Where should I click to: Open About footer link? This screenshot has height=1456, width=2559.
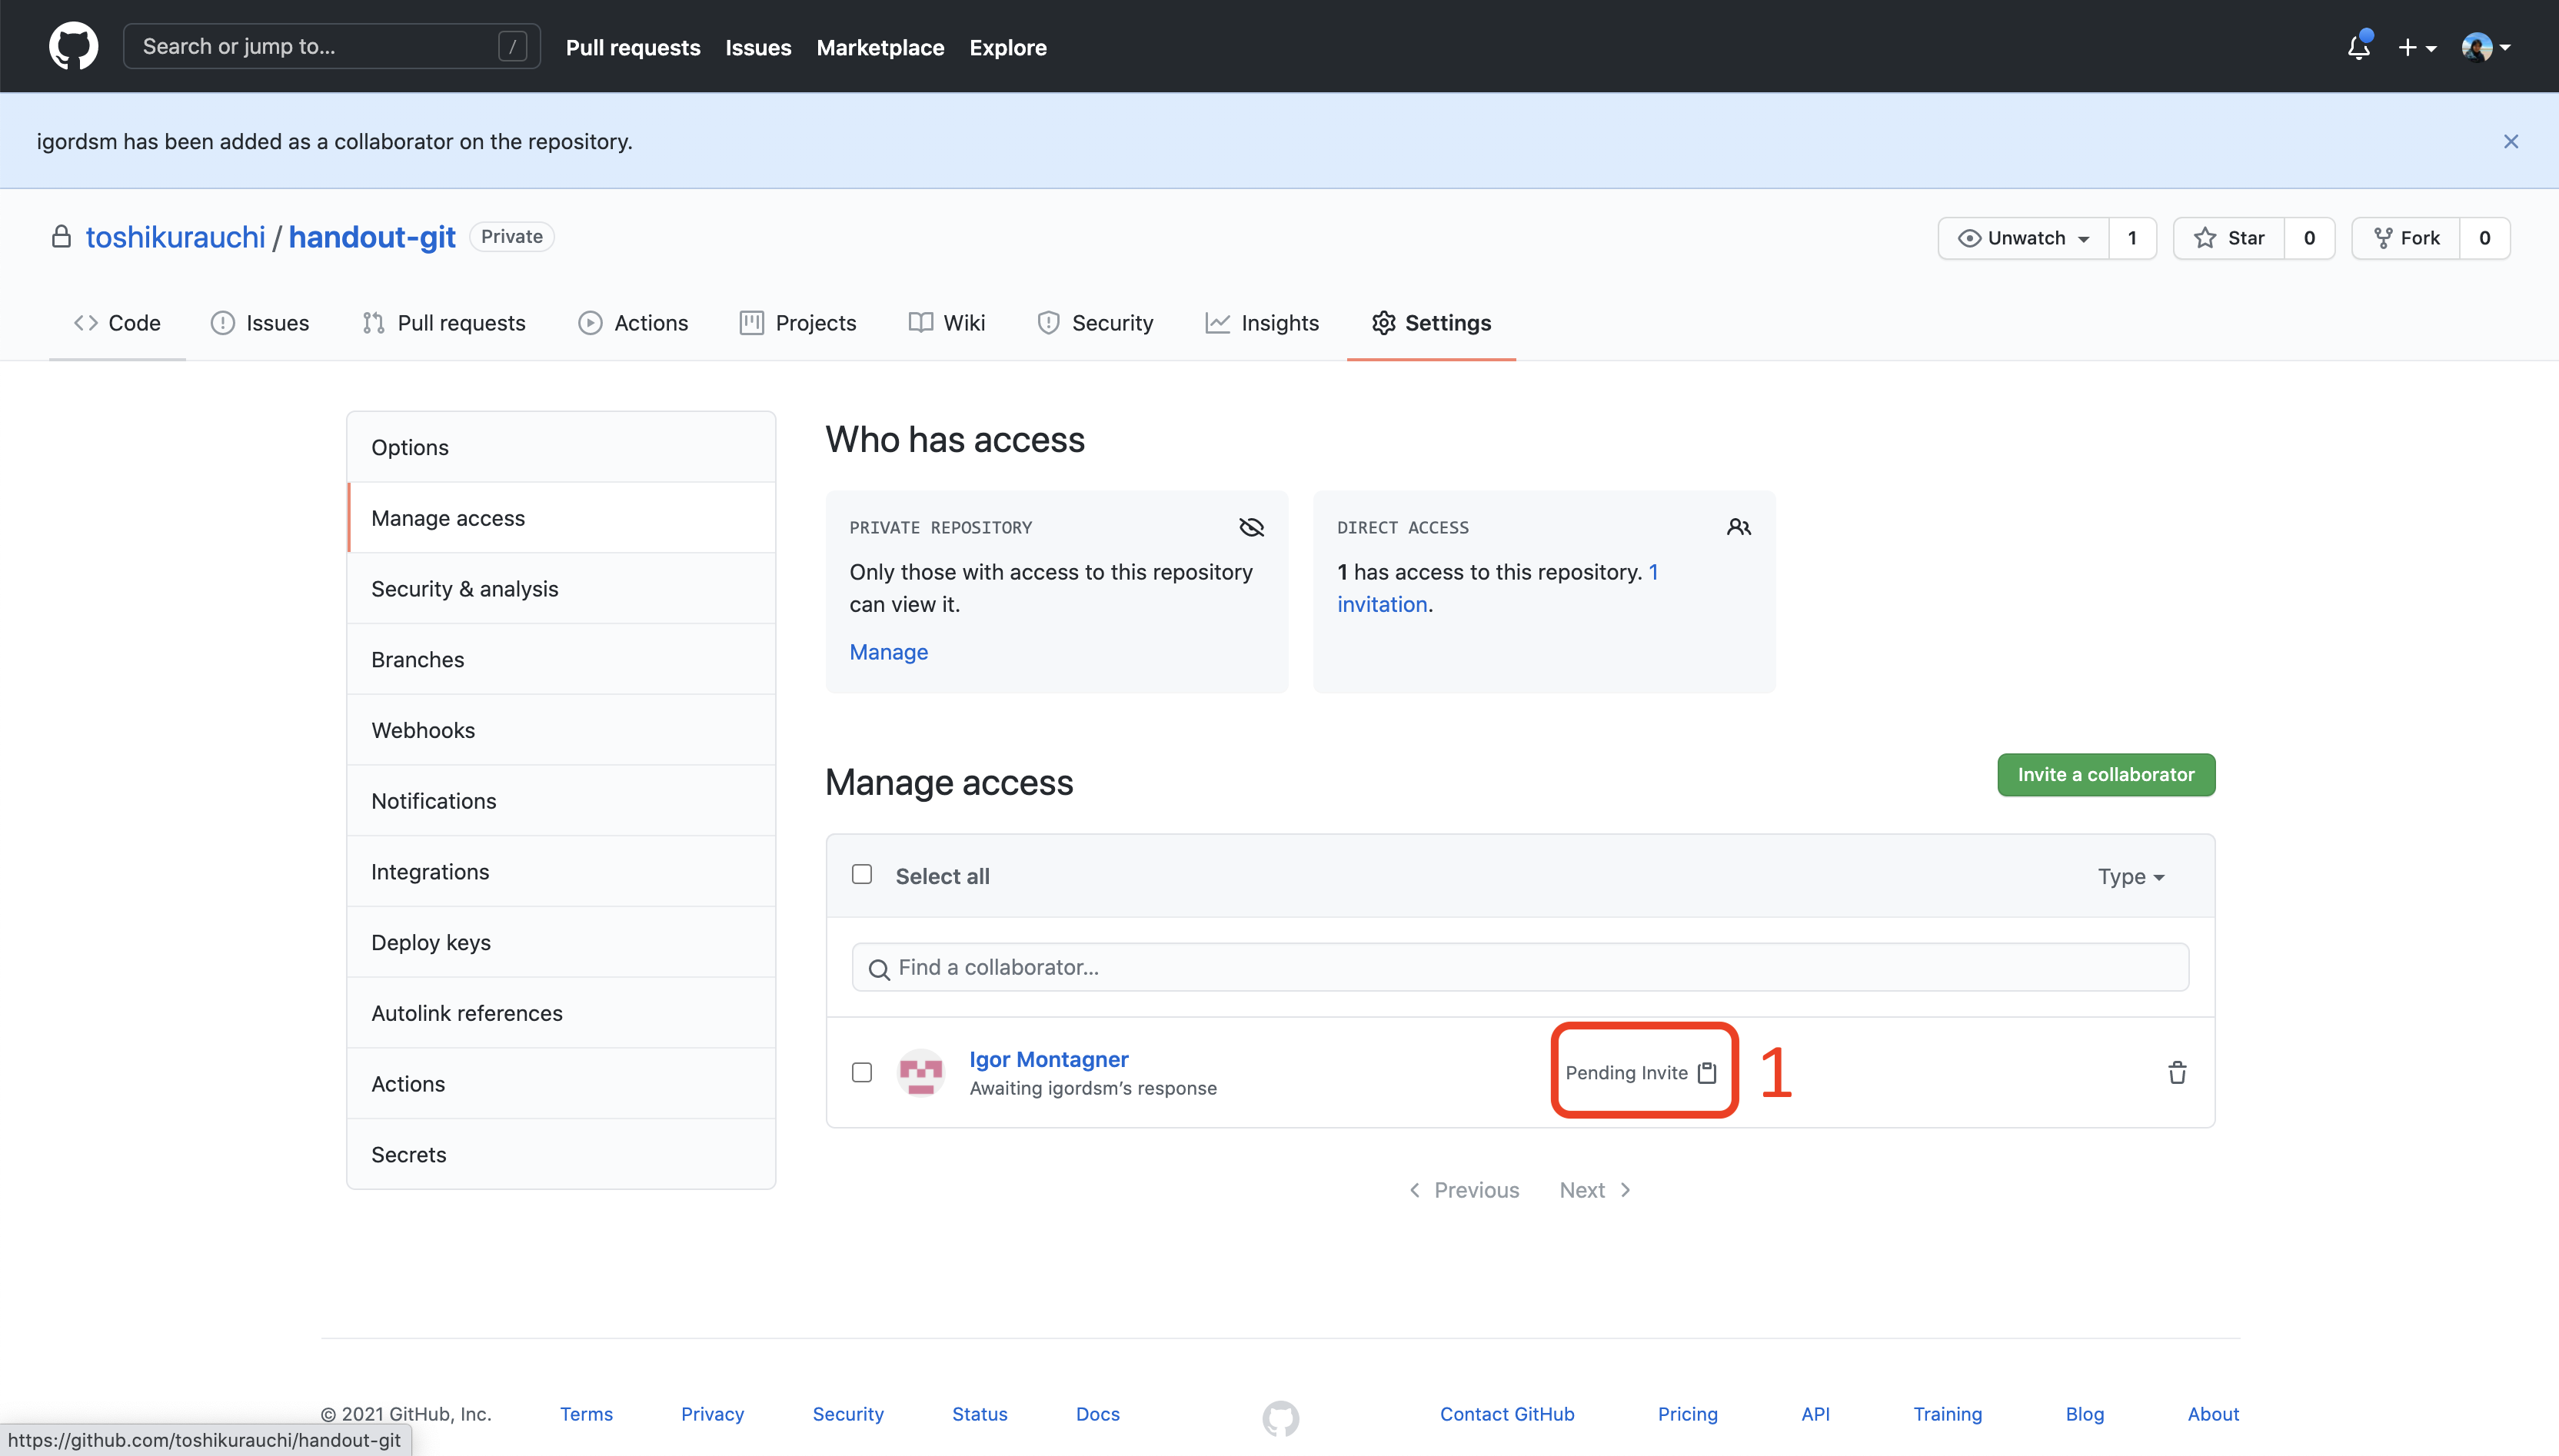coord(2213,1414)
